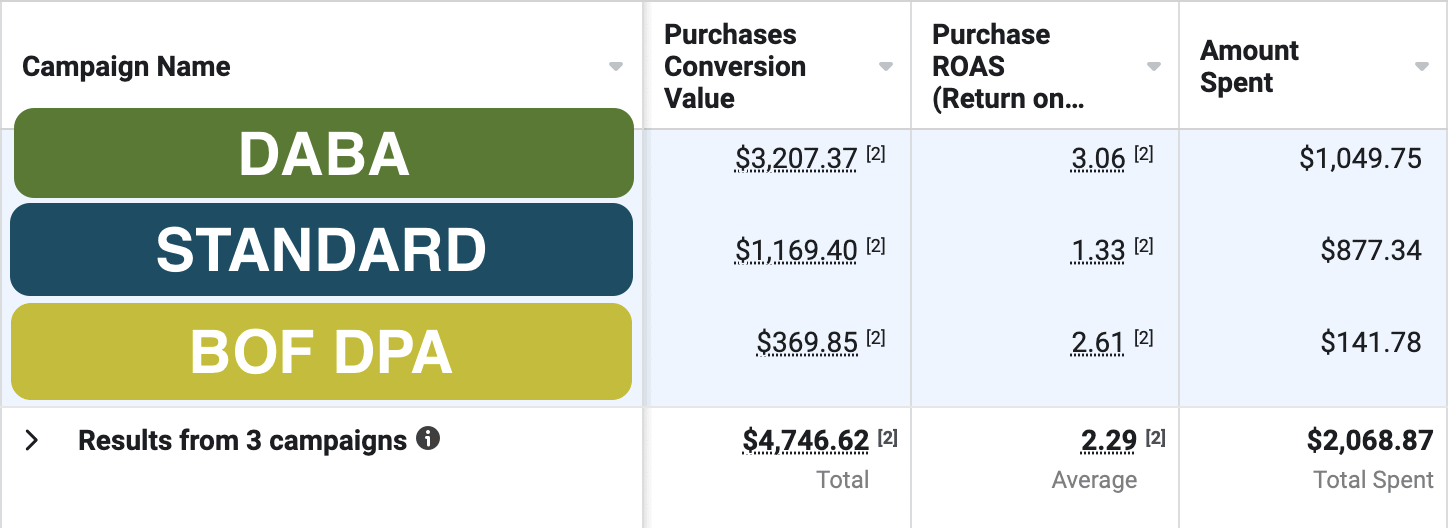Click the 3.06 ROAS value
Screen dimensions: 1448x528
[1097, 158]
